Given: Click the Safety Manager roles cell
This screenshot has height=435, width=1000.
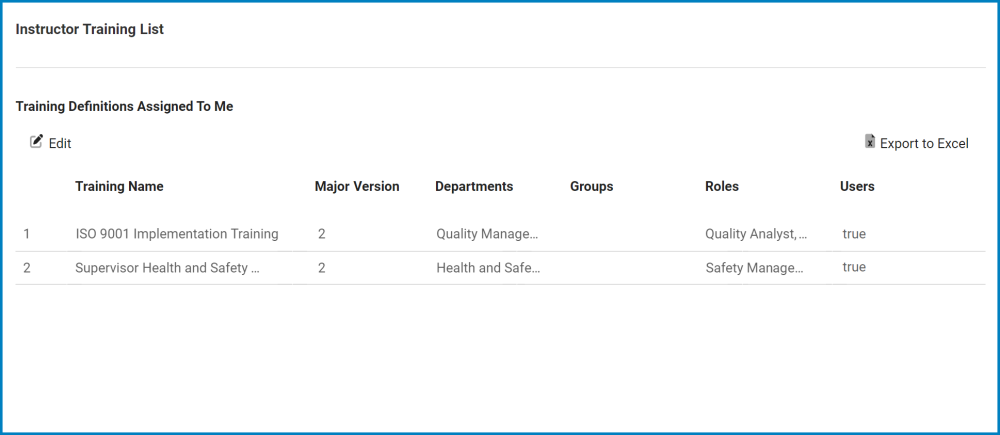Looking at the screenshot, I should coord(754,268).
